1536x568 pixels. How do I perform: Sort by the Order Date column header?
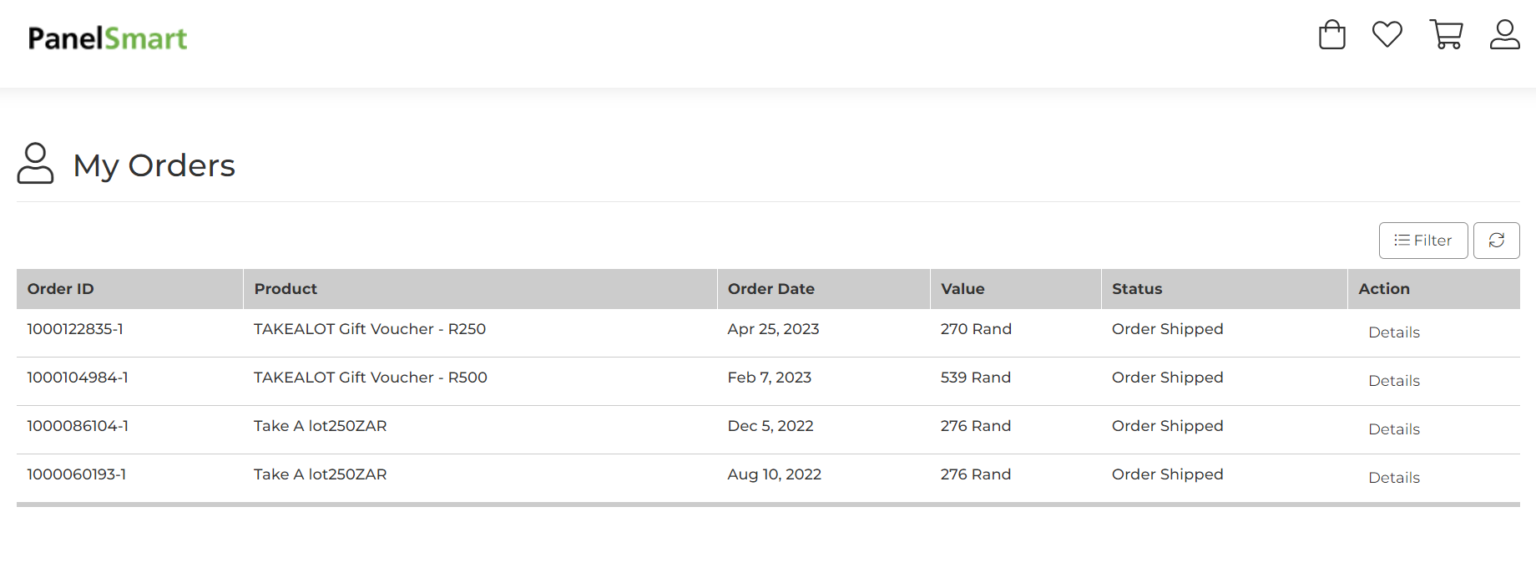[x=771, y=289]
